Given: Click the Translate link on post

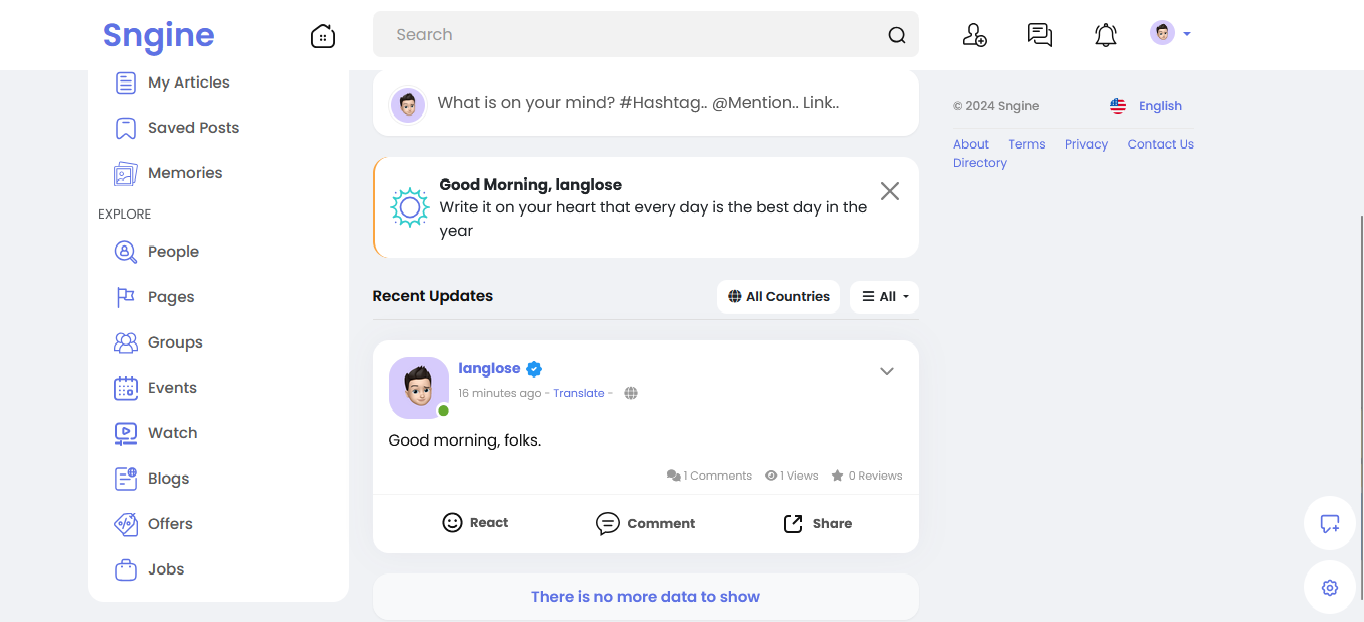Looking at the screenshot, I should [x=579, y=393].
